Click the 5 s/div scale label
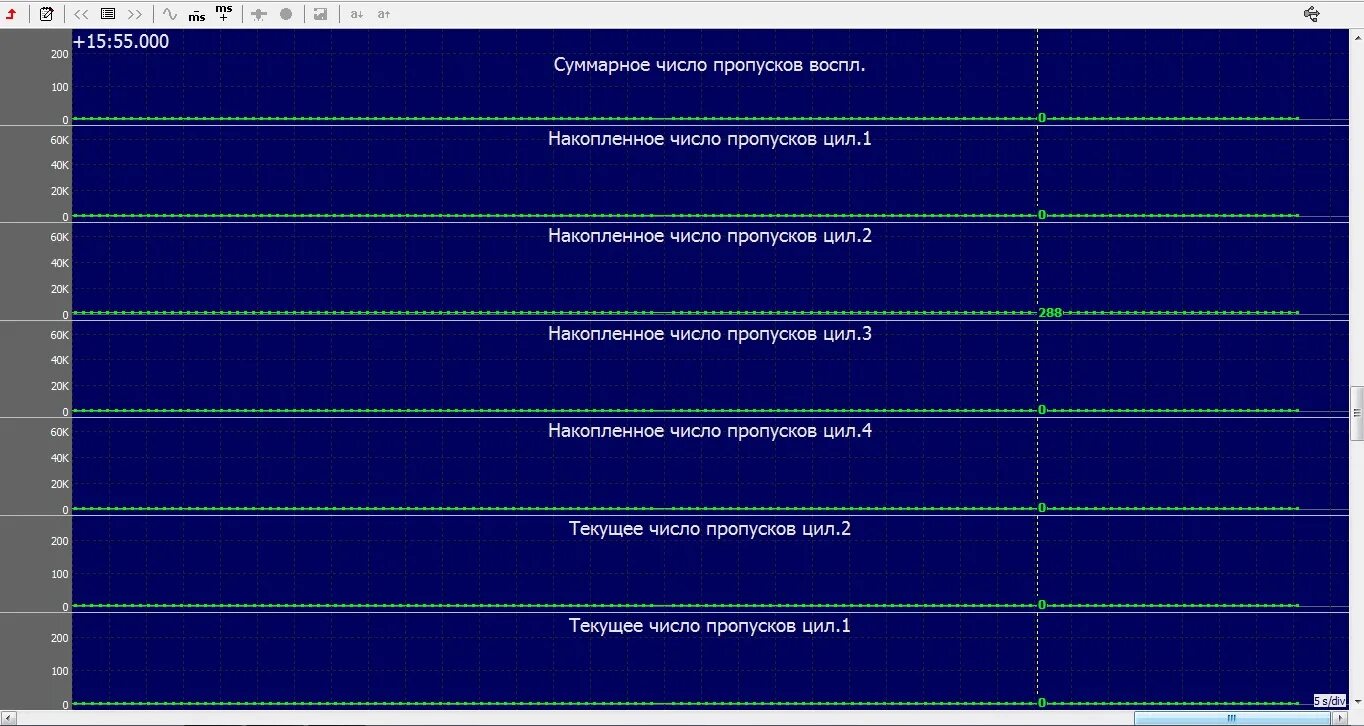1364x726 pixels. tap(1330, 701)
